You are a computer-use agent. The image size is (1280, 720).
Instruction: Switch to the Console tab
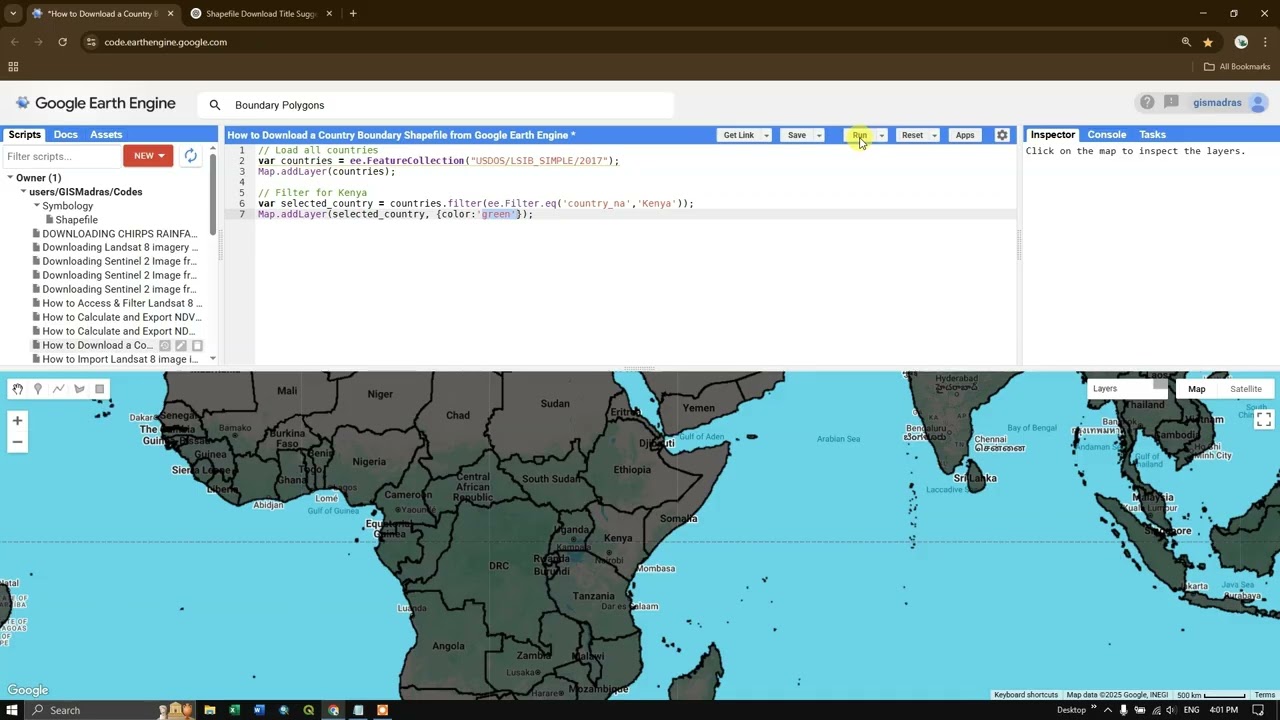point(1107,134)
